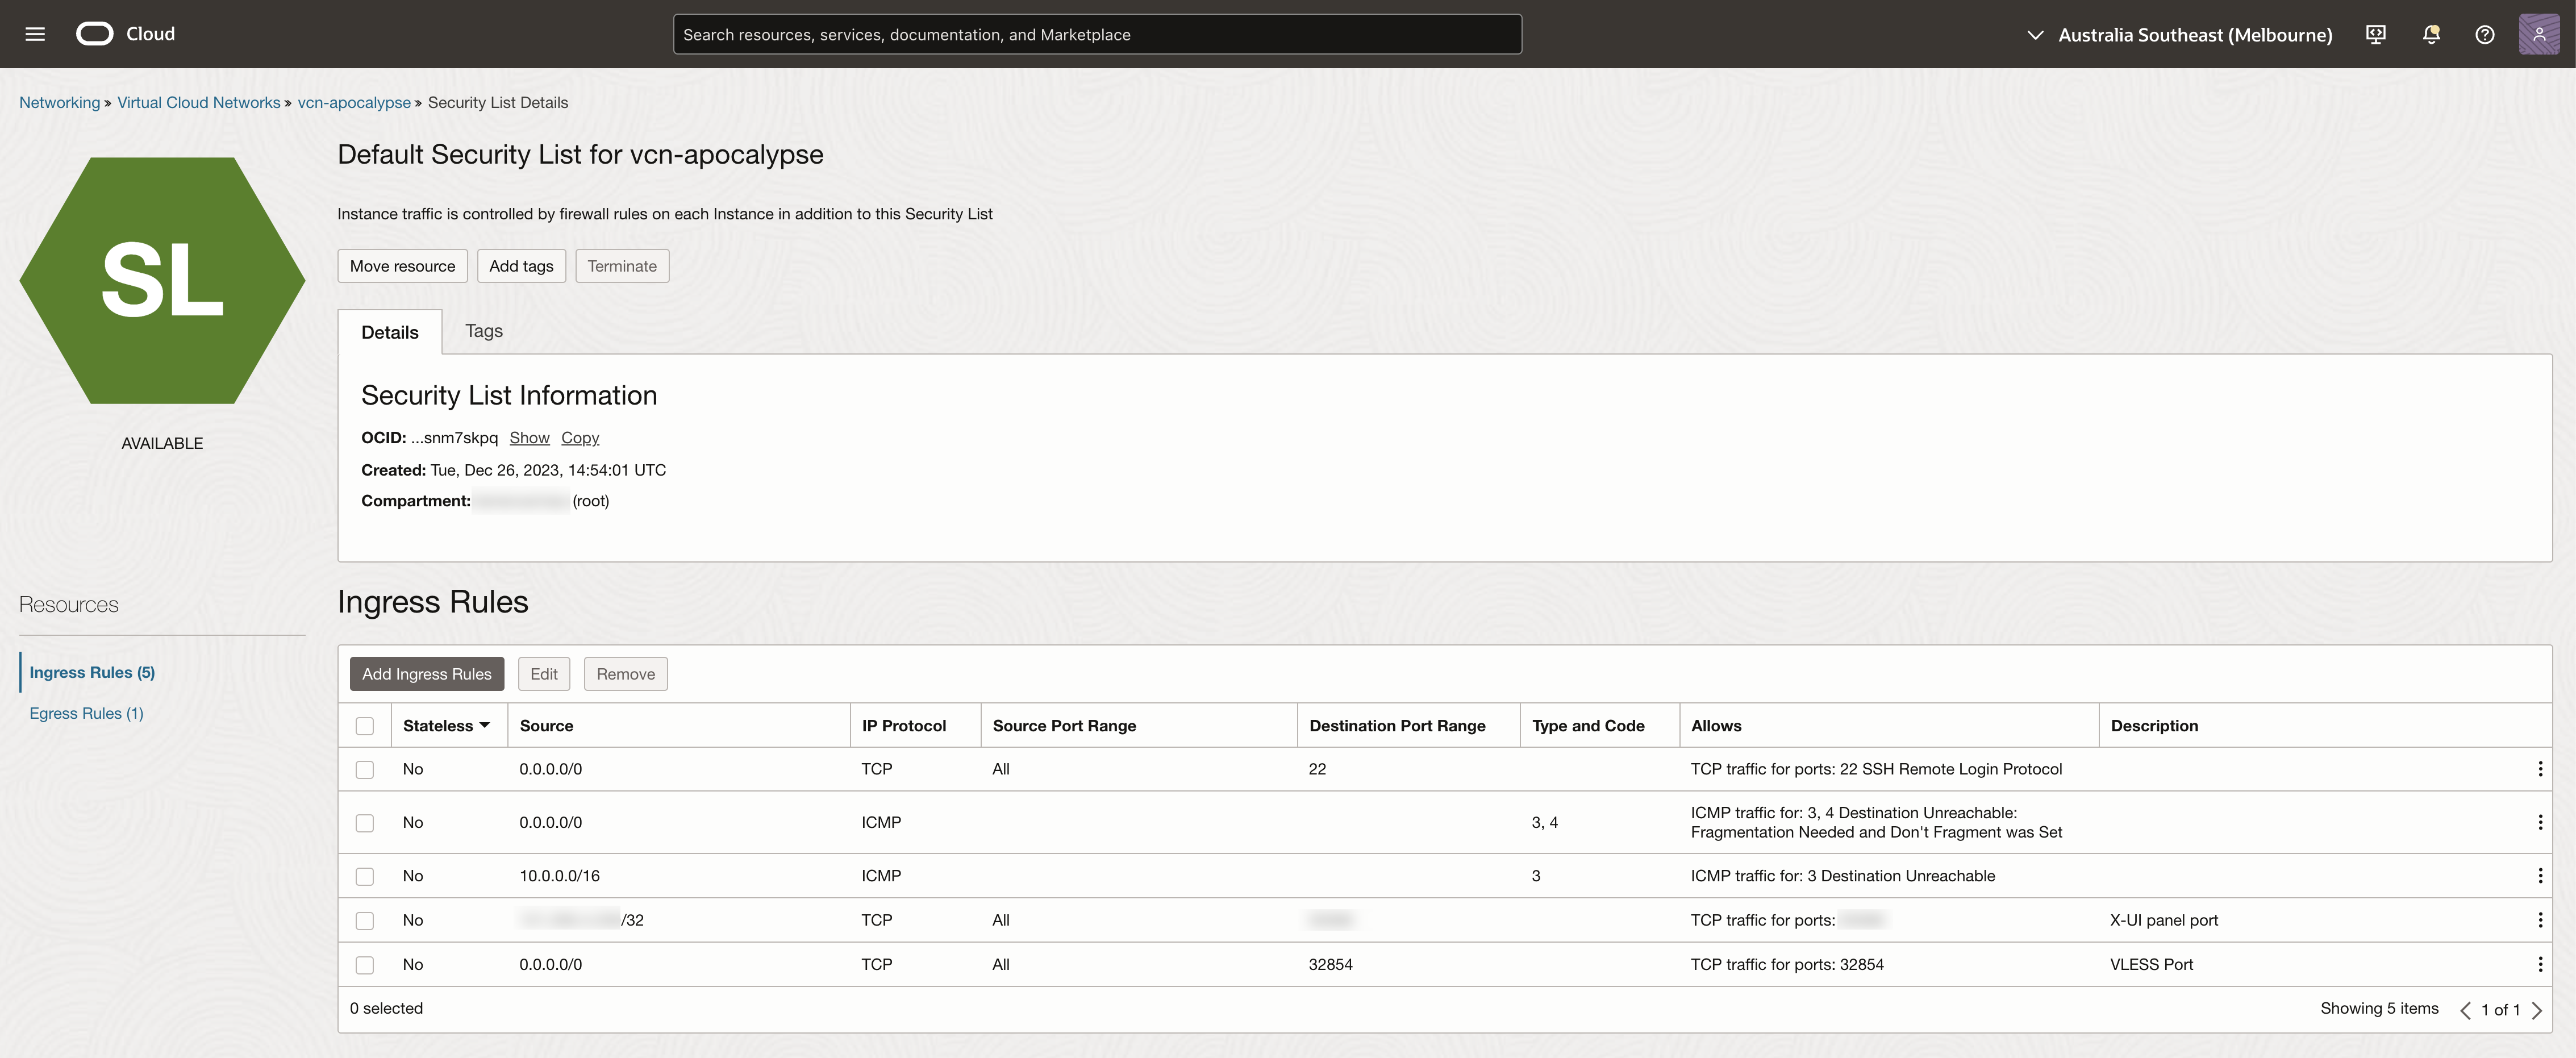
Task: Open the help question mark icon
Action: point(2484,34)
